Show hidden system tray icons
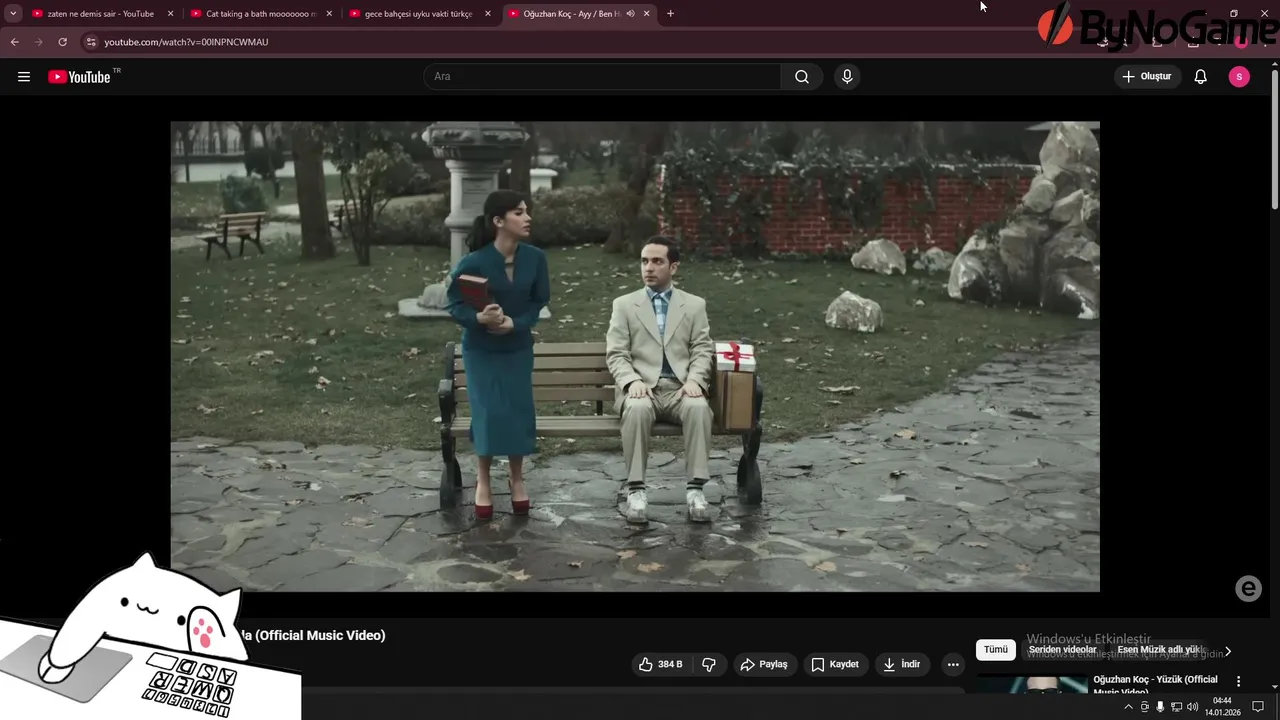 [1129, 707]
